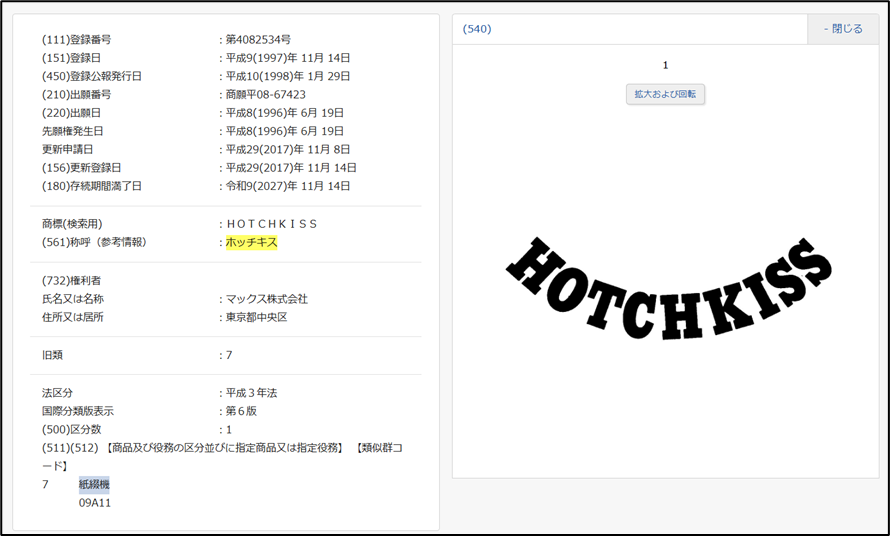Click the 拡大および回転 button

coord(665,94)
